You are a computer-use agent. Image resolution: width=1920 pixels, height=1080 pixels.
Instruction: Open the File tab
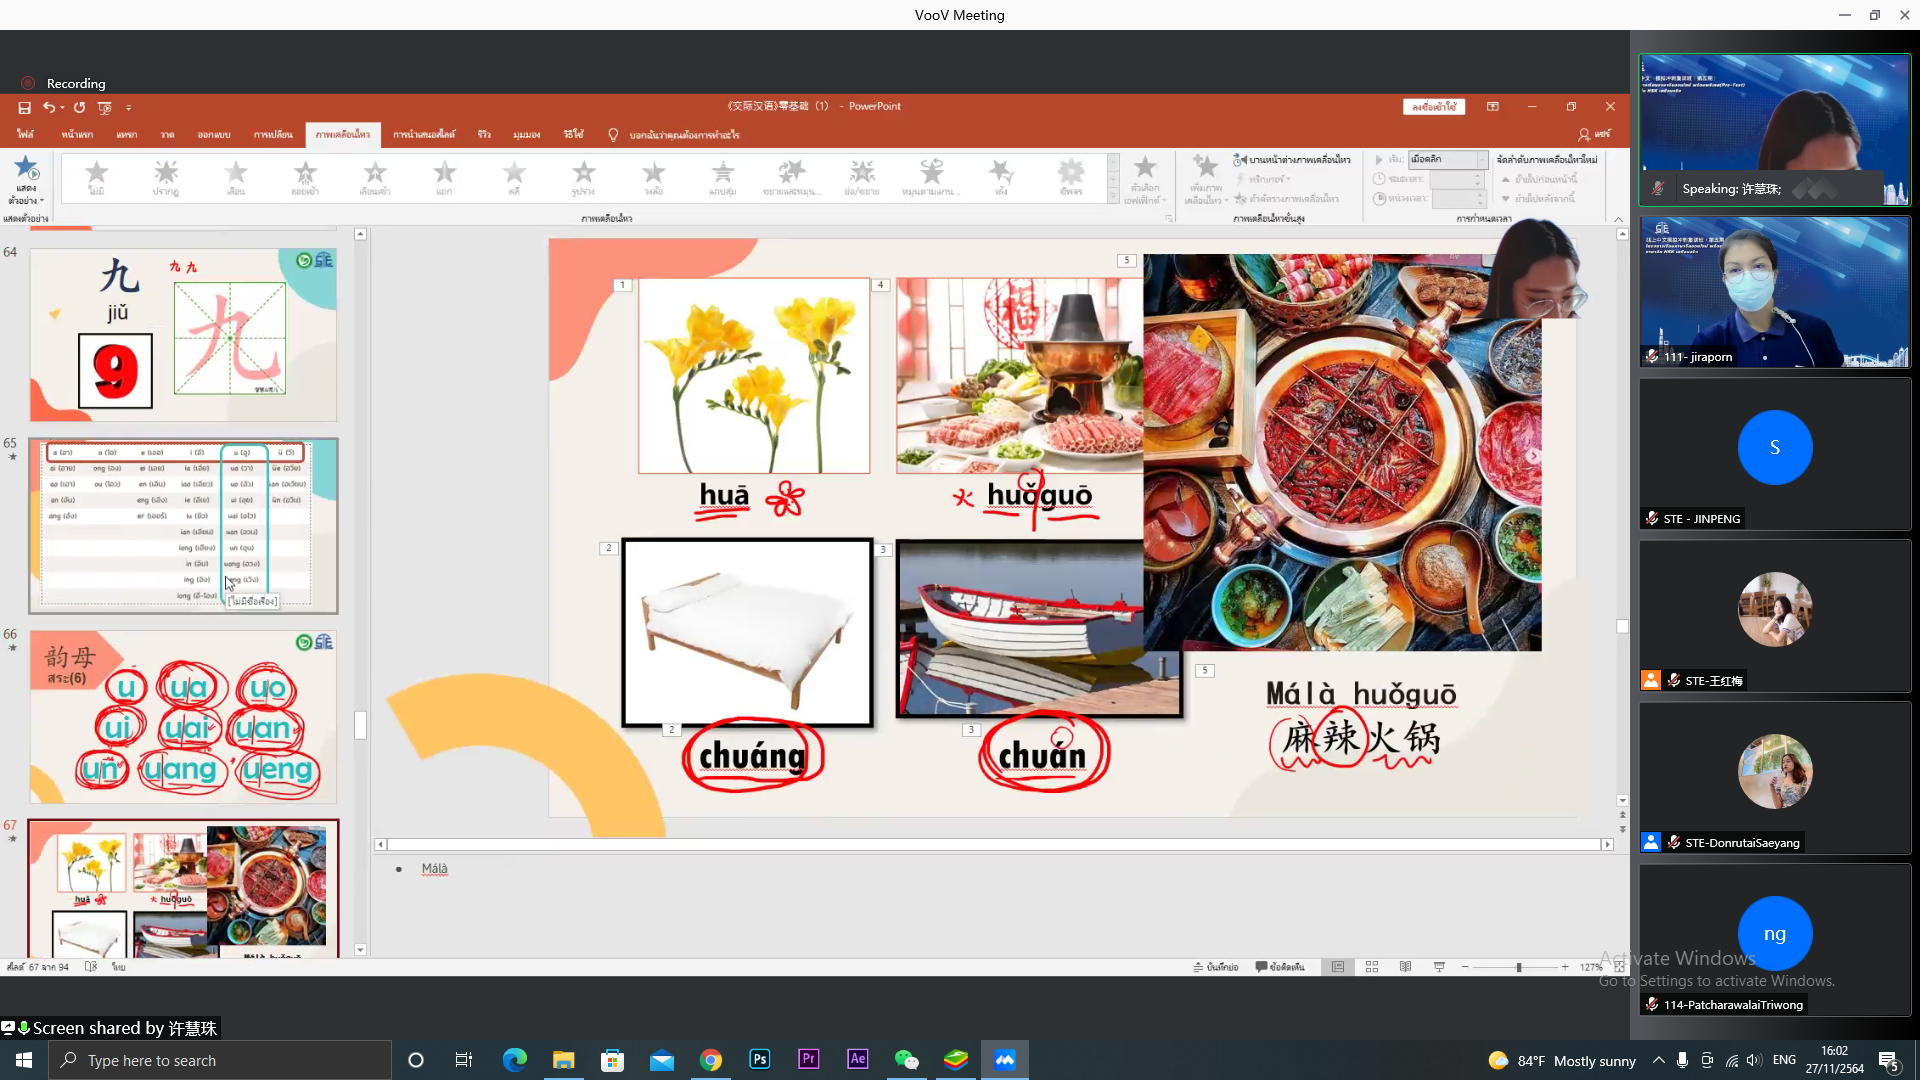pos(25,134)
